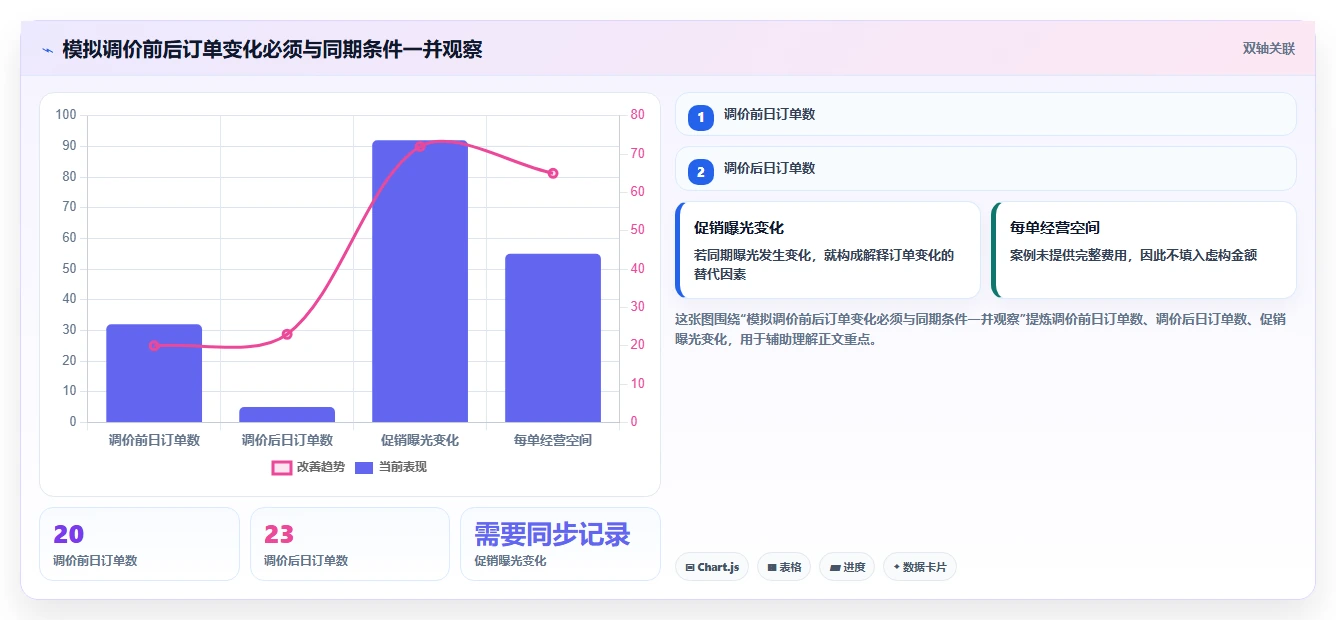Open the 表格 tag
1336x620 pixels.
784,567
